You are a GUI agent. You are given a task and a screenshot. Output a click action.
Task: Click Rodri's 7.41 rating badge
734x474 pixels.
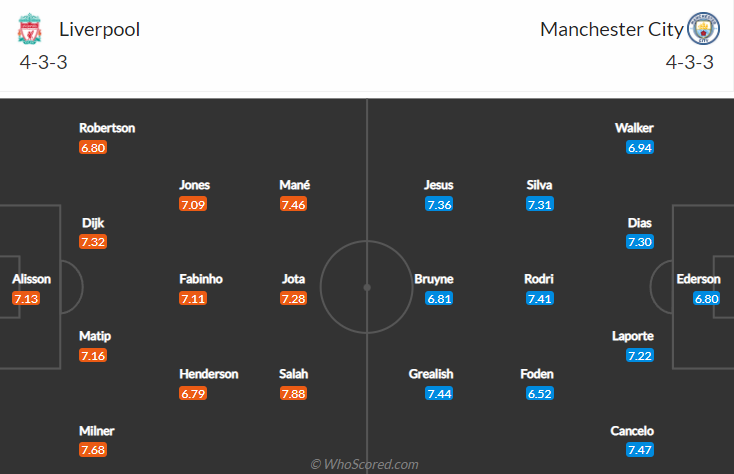click(x=540, y=298)
